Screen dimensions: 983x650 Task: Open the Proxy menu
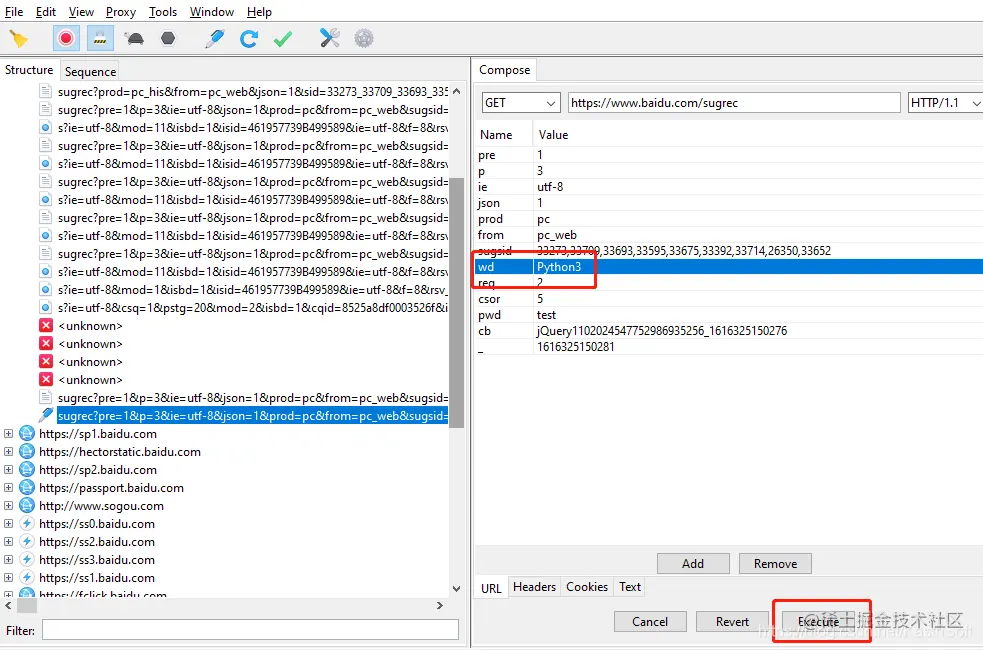(120, 12)
